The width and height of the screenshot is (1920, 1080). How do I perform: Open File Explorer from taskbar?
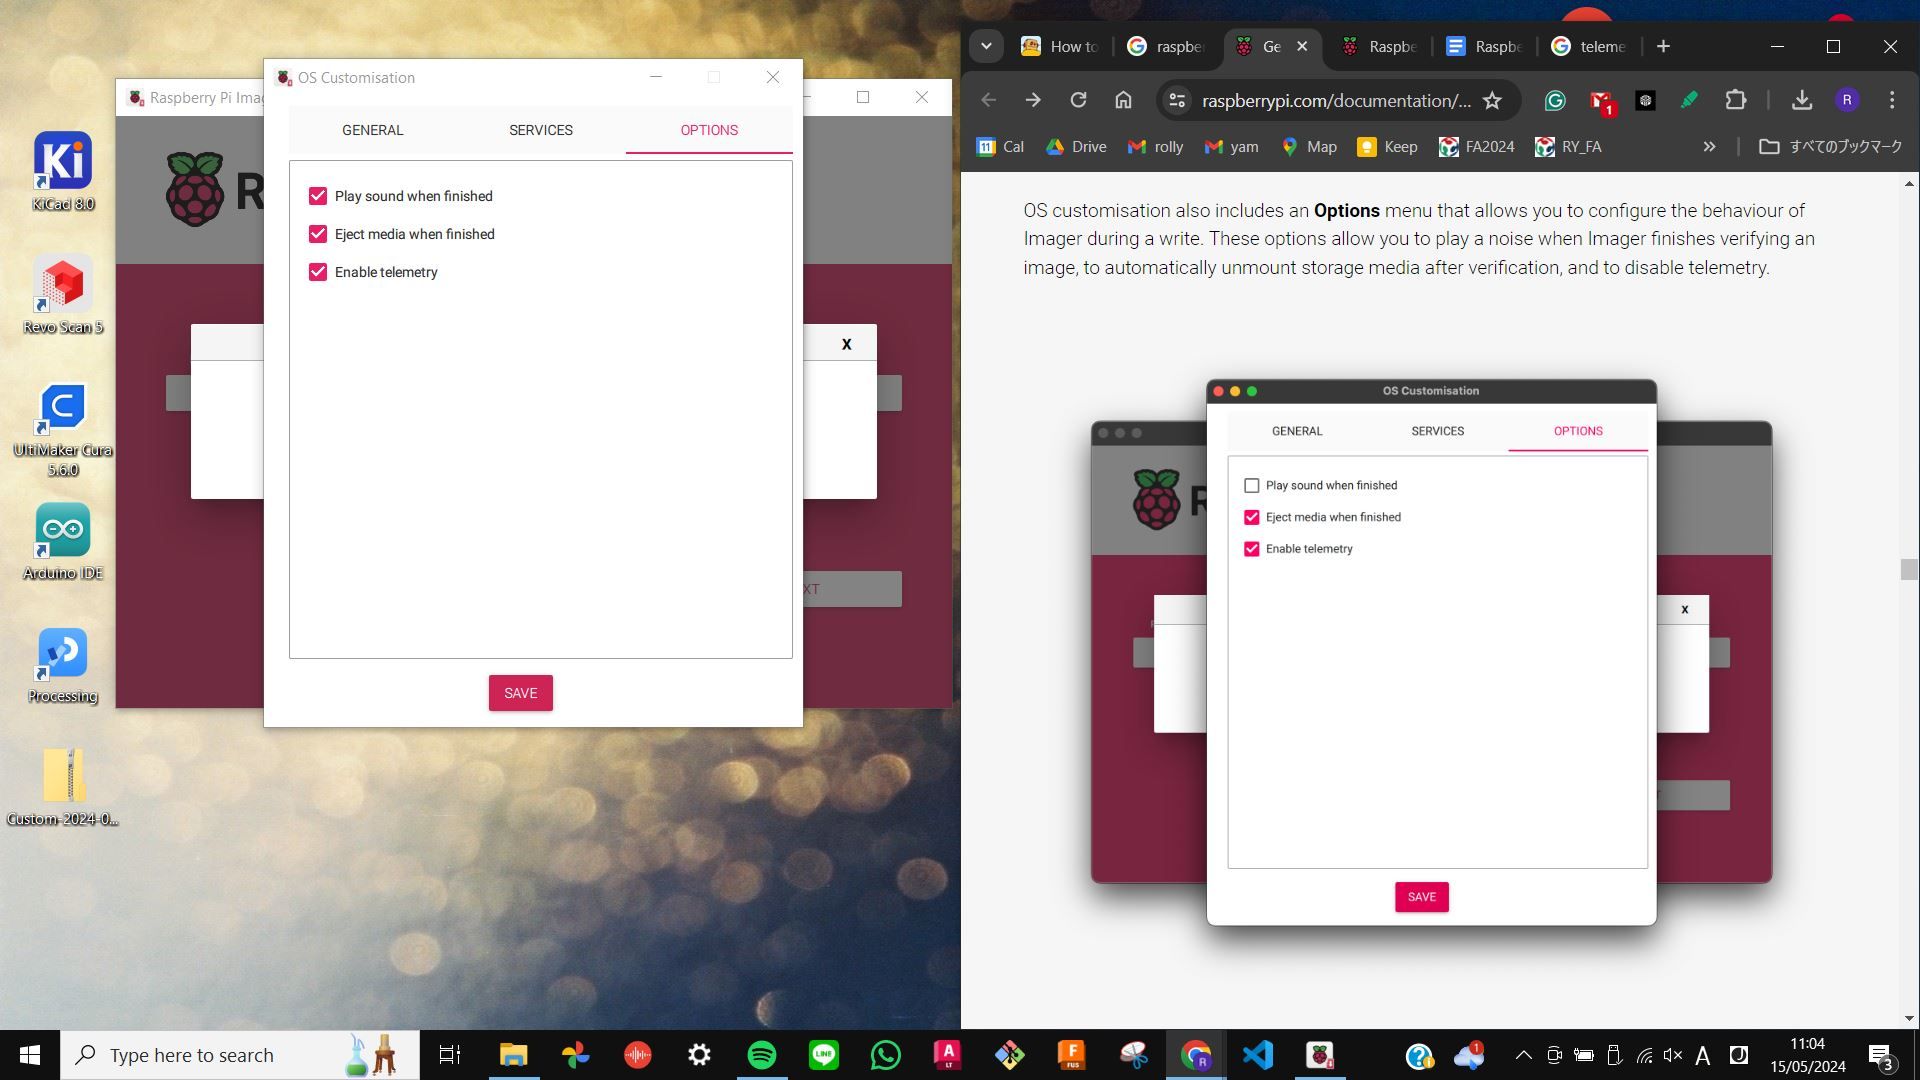[513, 1055]
